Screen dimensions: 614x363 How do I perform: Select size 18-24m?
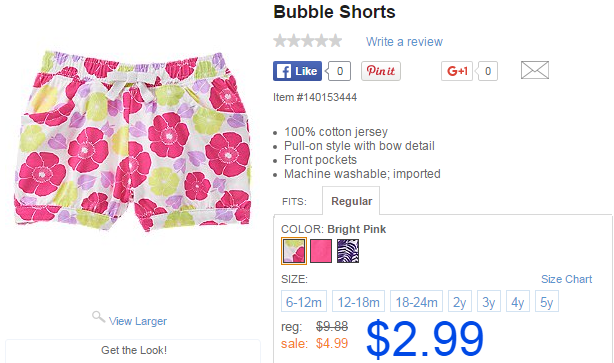(x=416, y=302)
